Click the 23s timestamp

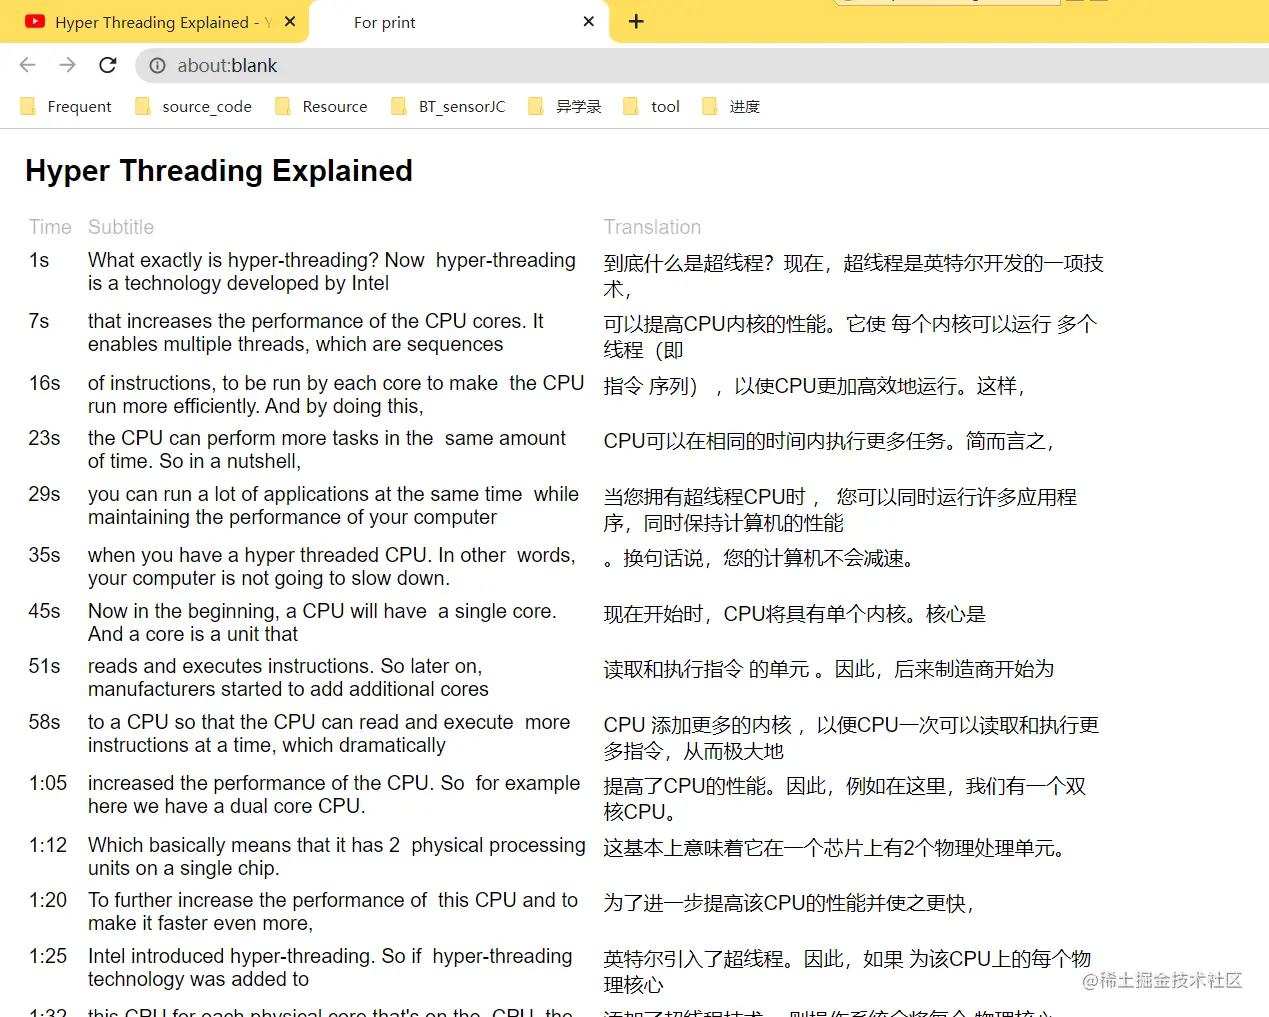[44, 438]
